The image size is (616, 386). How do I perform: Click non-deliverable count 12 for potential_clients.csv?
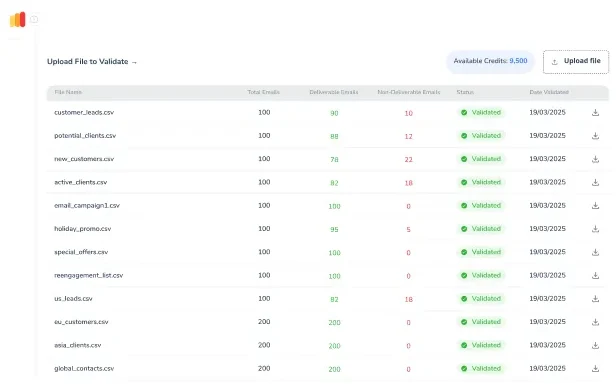[409, 137]
